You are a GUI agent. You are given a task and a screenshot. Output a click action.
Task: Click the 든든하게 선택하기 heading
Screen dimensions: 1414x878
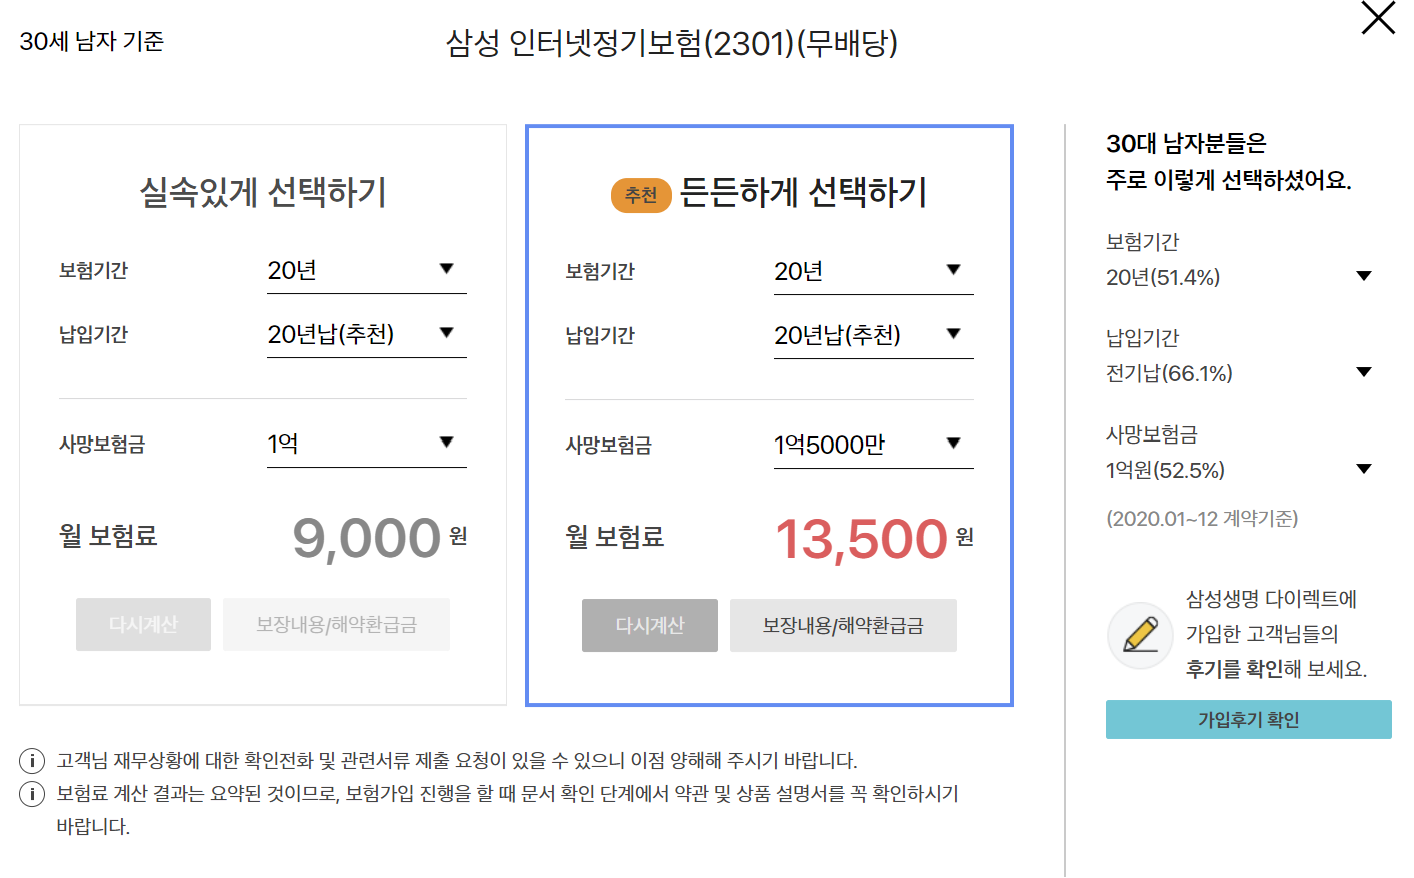click(x=803, y=192)
